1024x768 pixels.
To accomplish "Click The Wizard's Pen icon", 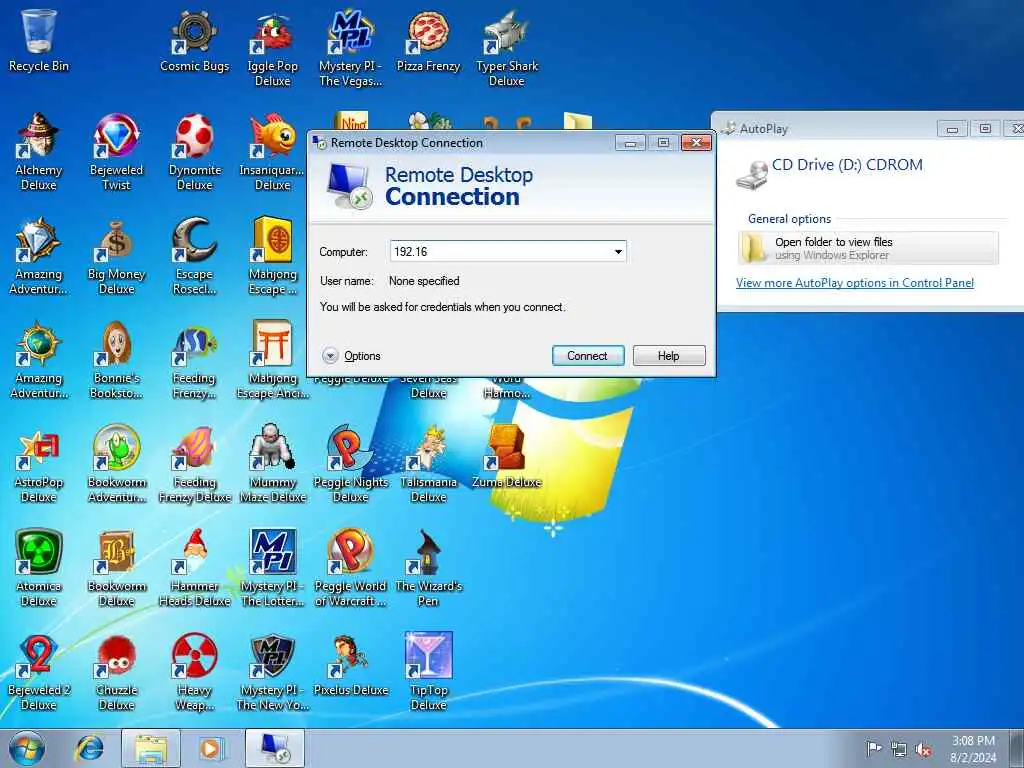I will coord(428,569).
